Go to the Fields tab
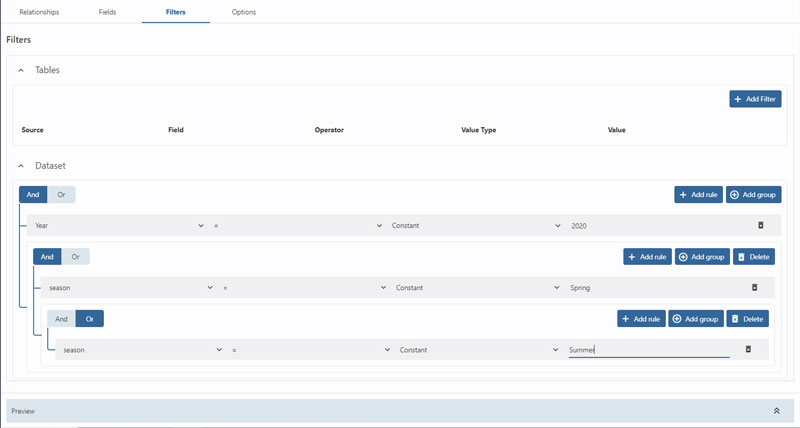This screenshot has height=428, width=800. point(107,12)
